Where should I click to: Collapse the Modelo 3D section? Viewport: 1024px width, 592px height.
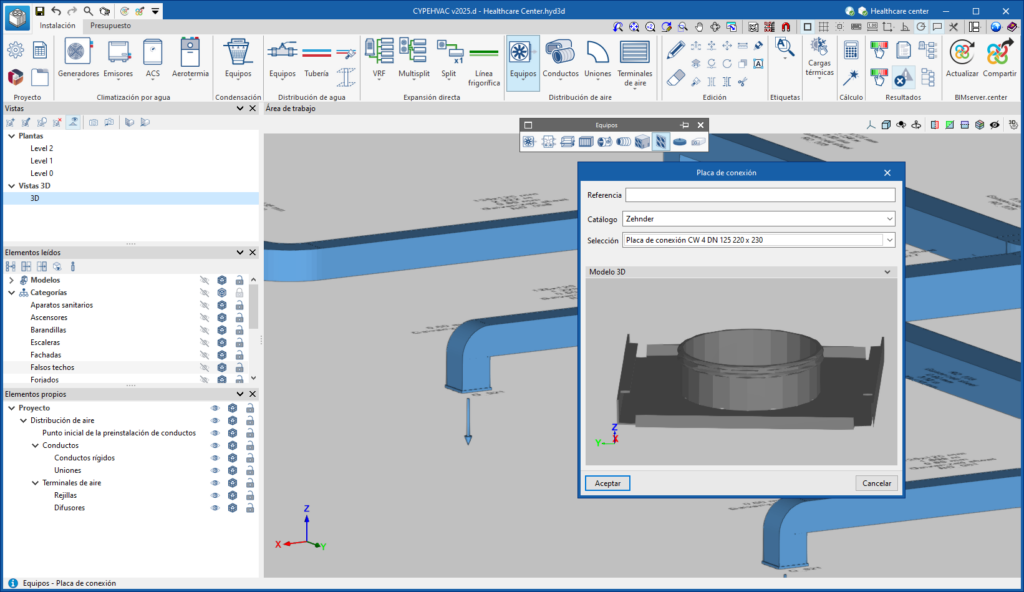[x=888, y=272]
